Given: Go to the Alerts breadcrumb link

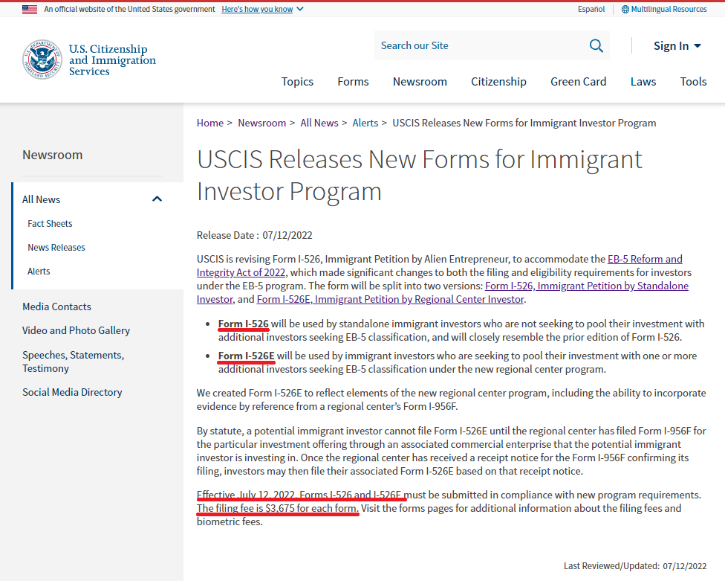Looking at the screenshot, I should coord(365,123).
